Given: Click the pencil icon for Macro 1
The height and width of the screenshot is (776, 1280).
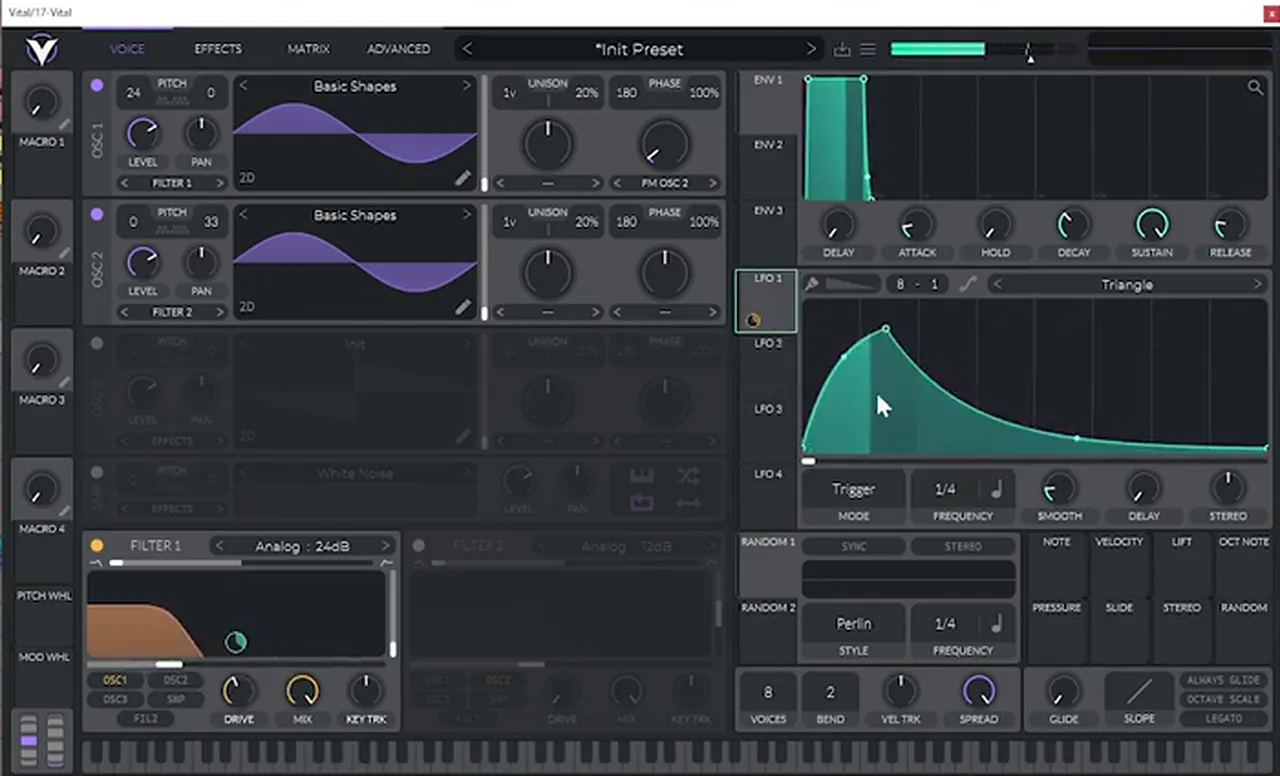Looking at the screenshot, I should (65, 124).
